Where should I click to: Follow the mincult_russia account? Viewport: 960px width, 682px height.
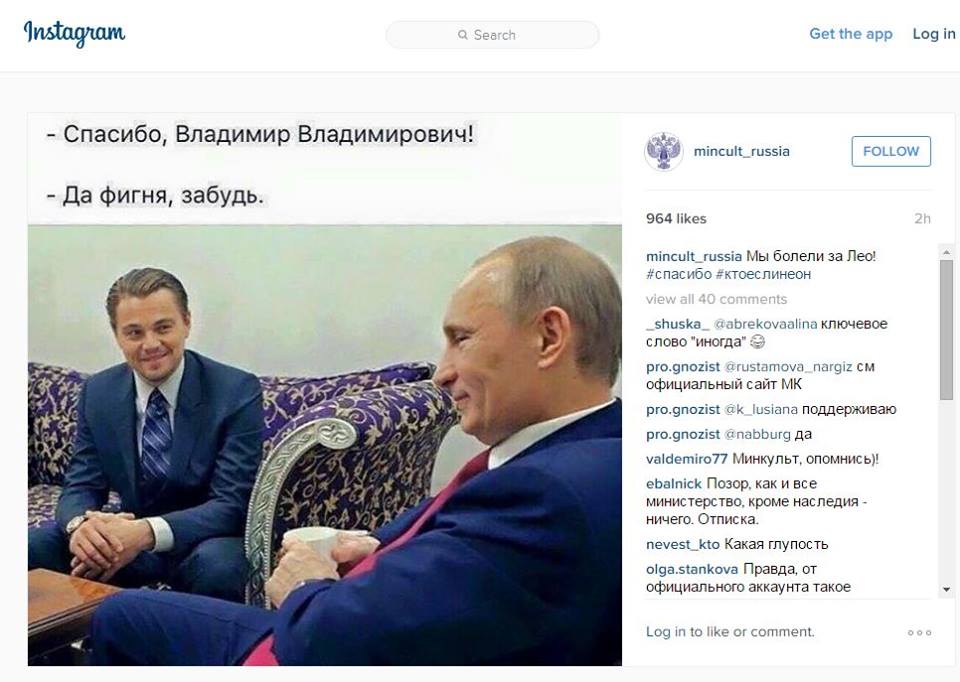click(891, 151)
